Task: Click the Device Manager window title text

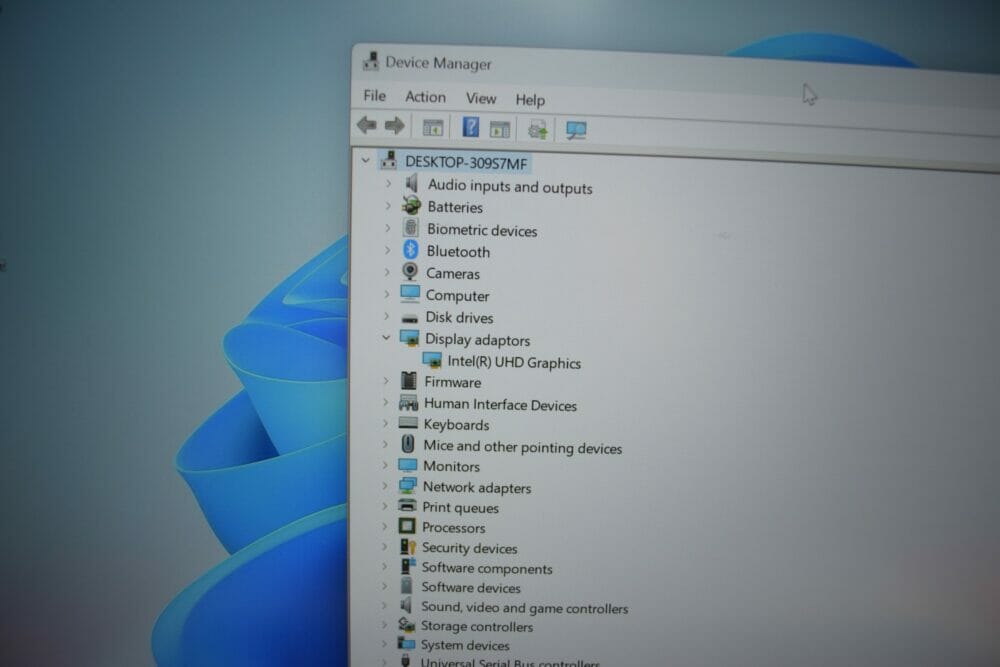Action: click(438, 63)
